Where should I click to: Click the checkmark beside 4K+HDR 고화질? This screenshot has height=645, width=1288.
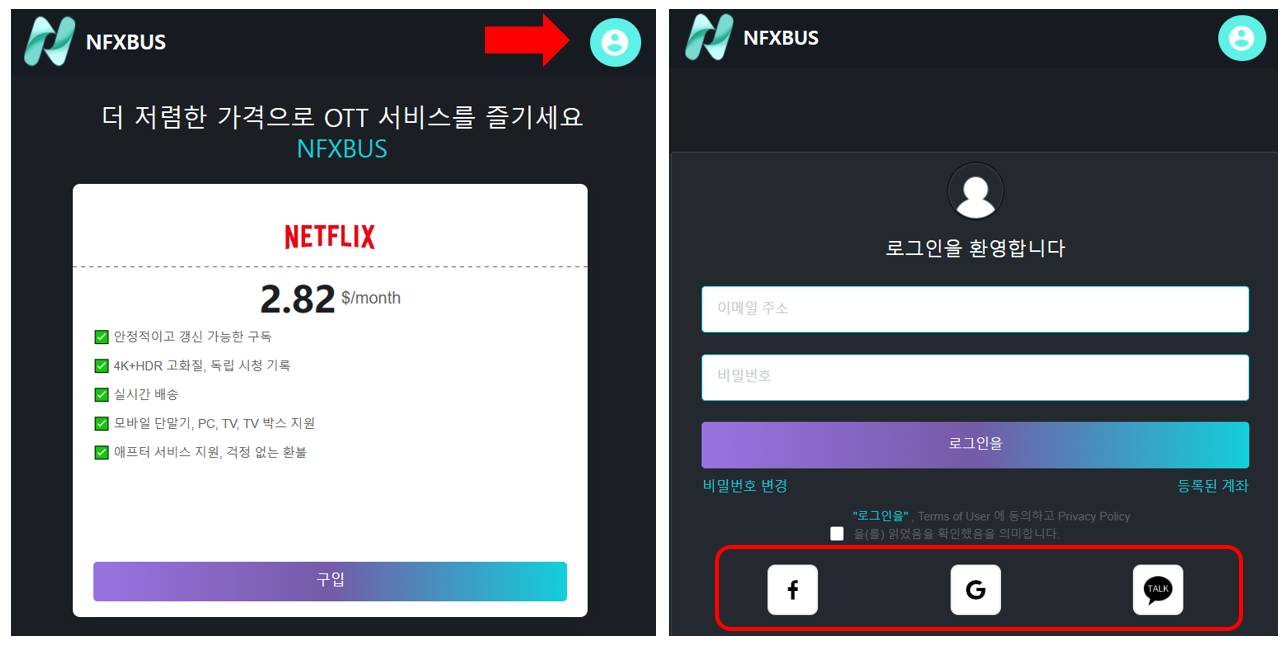tap(101, 366)
